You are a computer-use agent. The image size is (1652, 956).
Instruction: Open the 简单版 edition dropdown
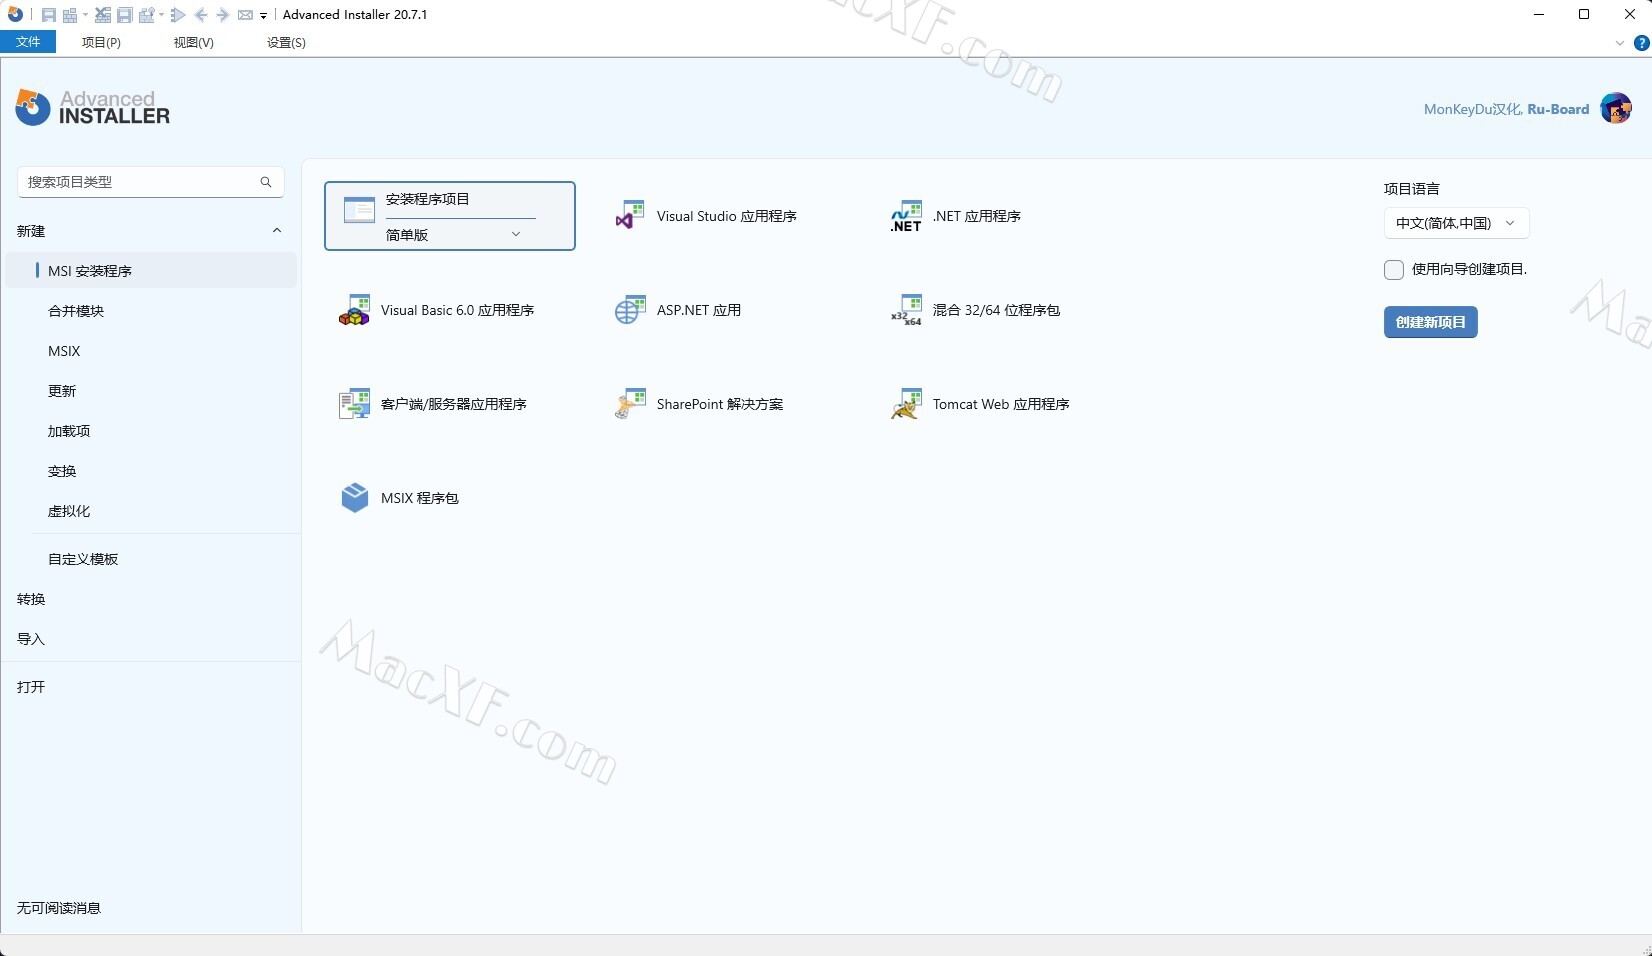[x=460, y=234]
